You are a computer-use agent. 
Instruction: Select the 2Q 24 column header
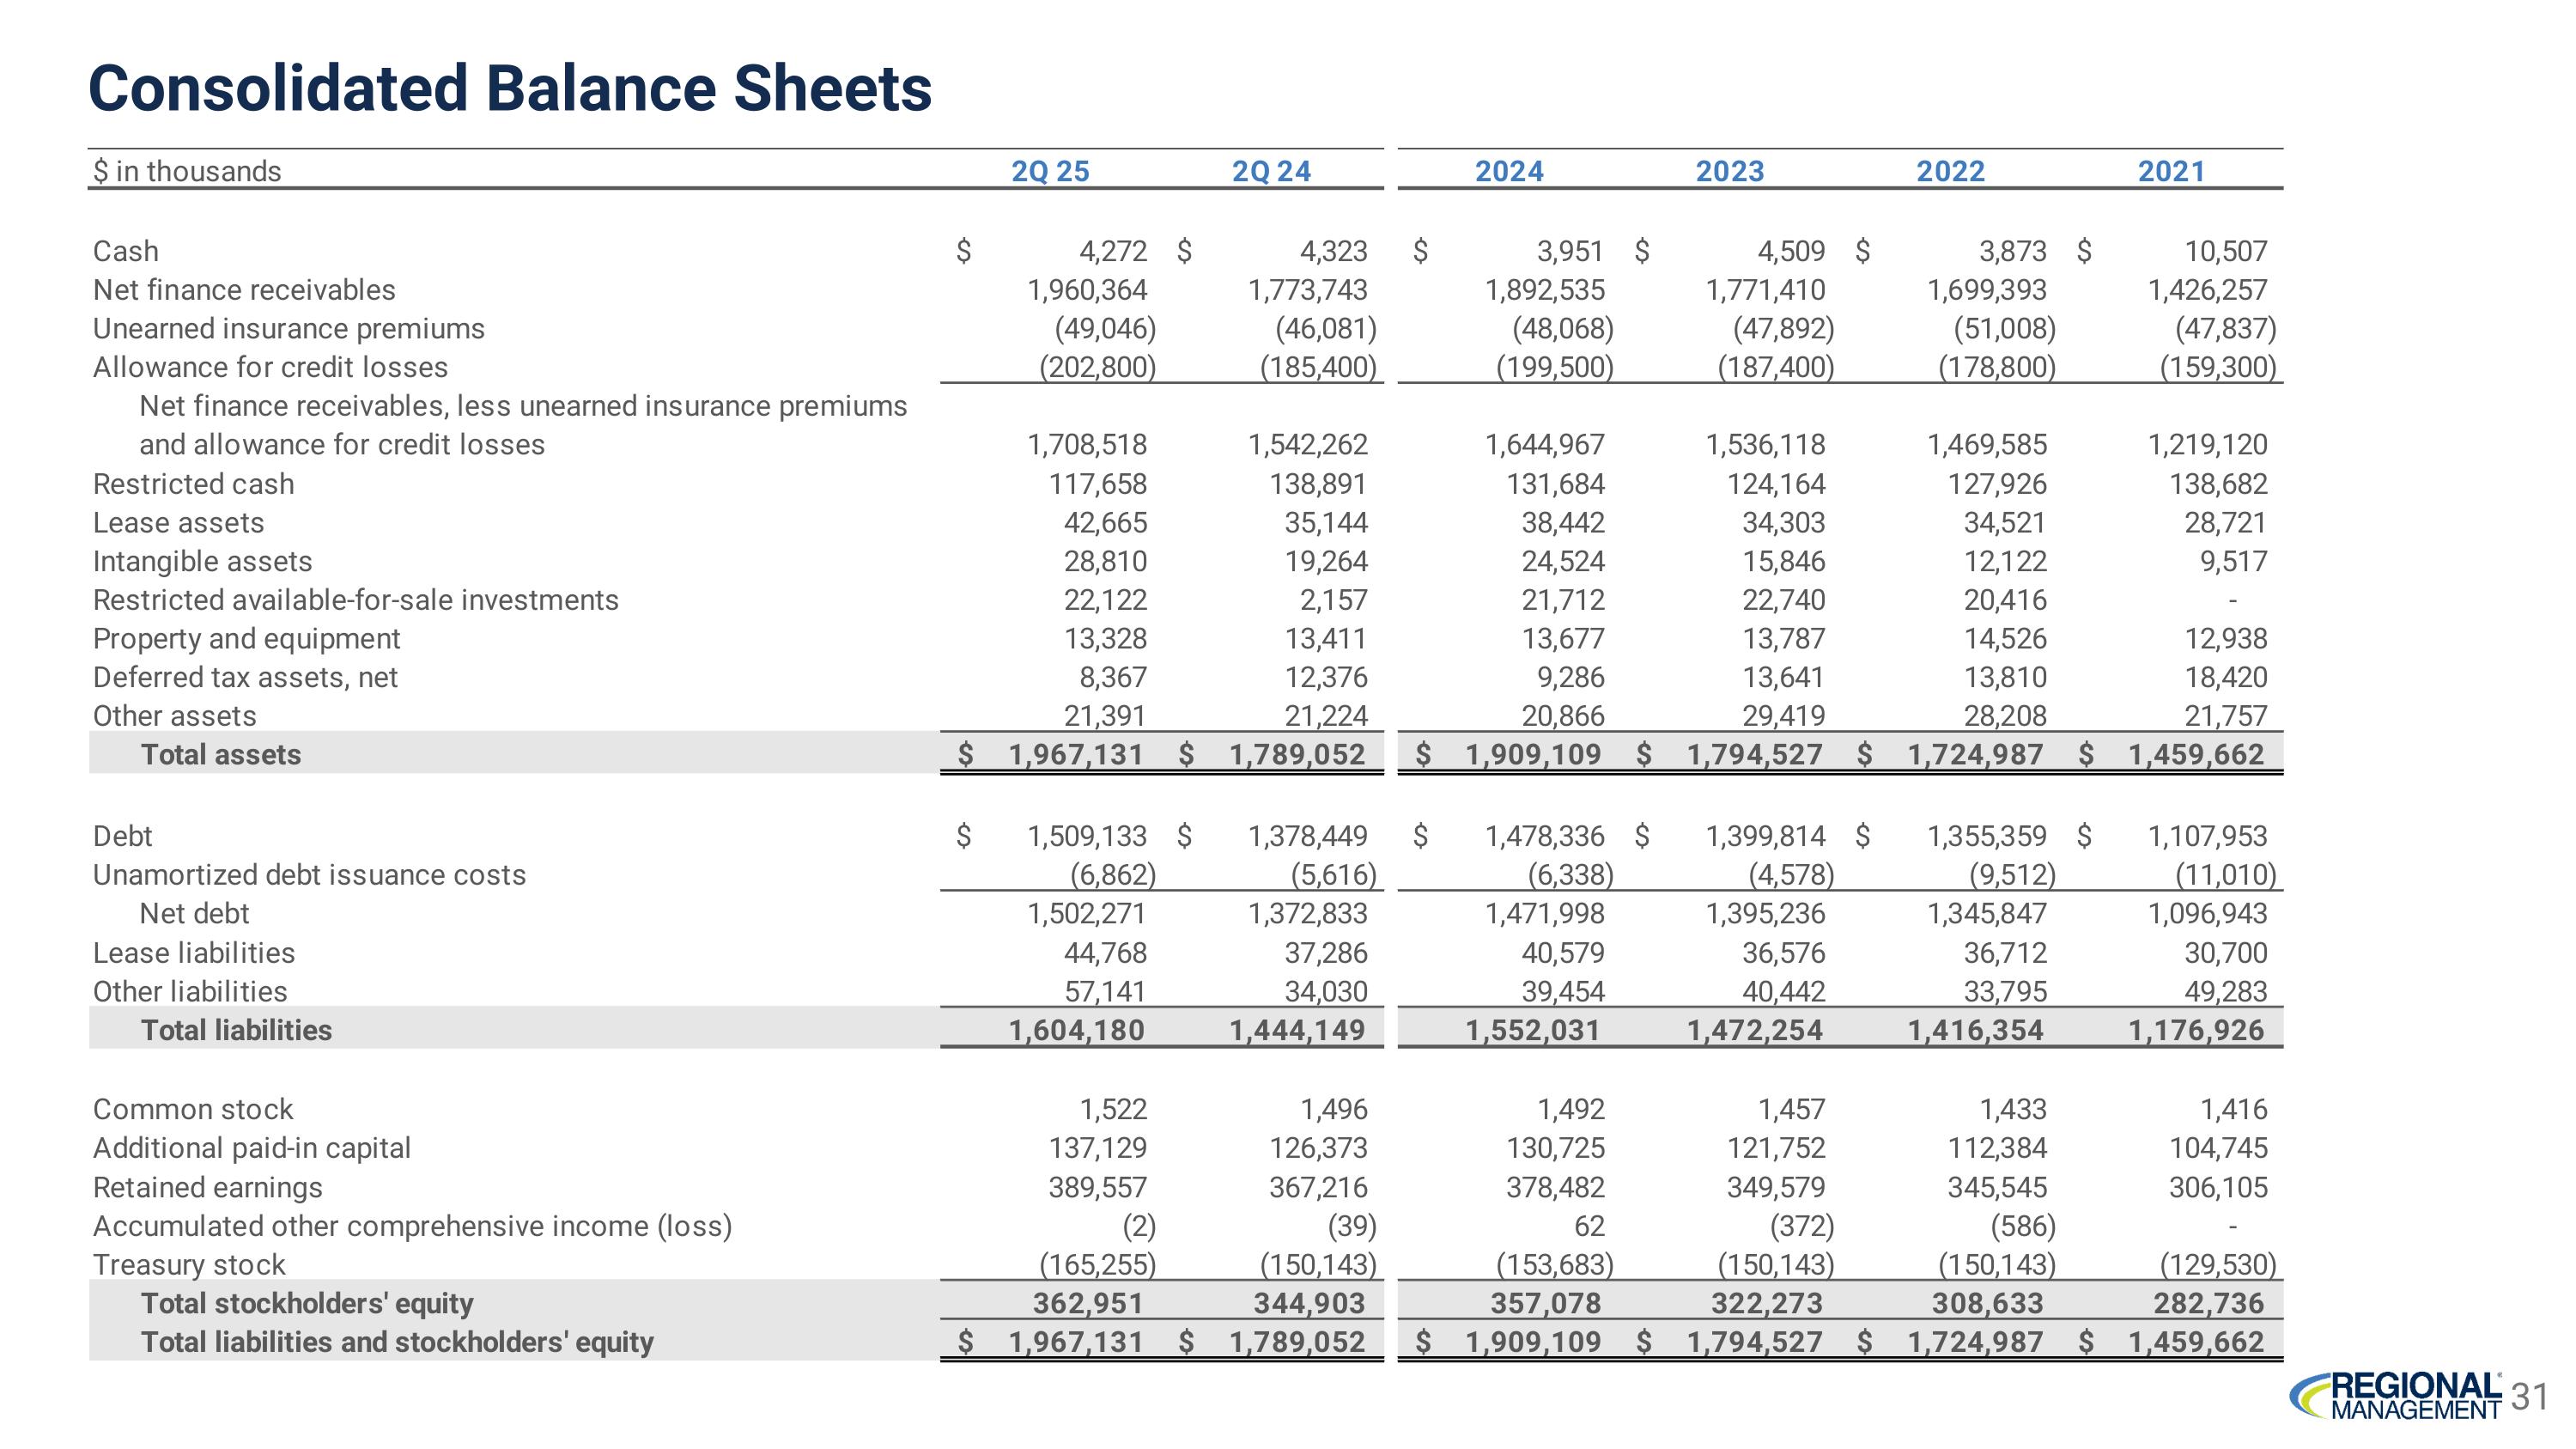[1271, 171]
